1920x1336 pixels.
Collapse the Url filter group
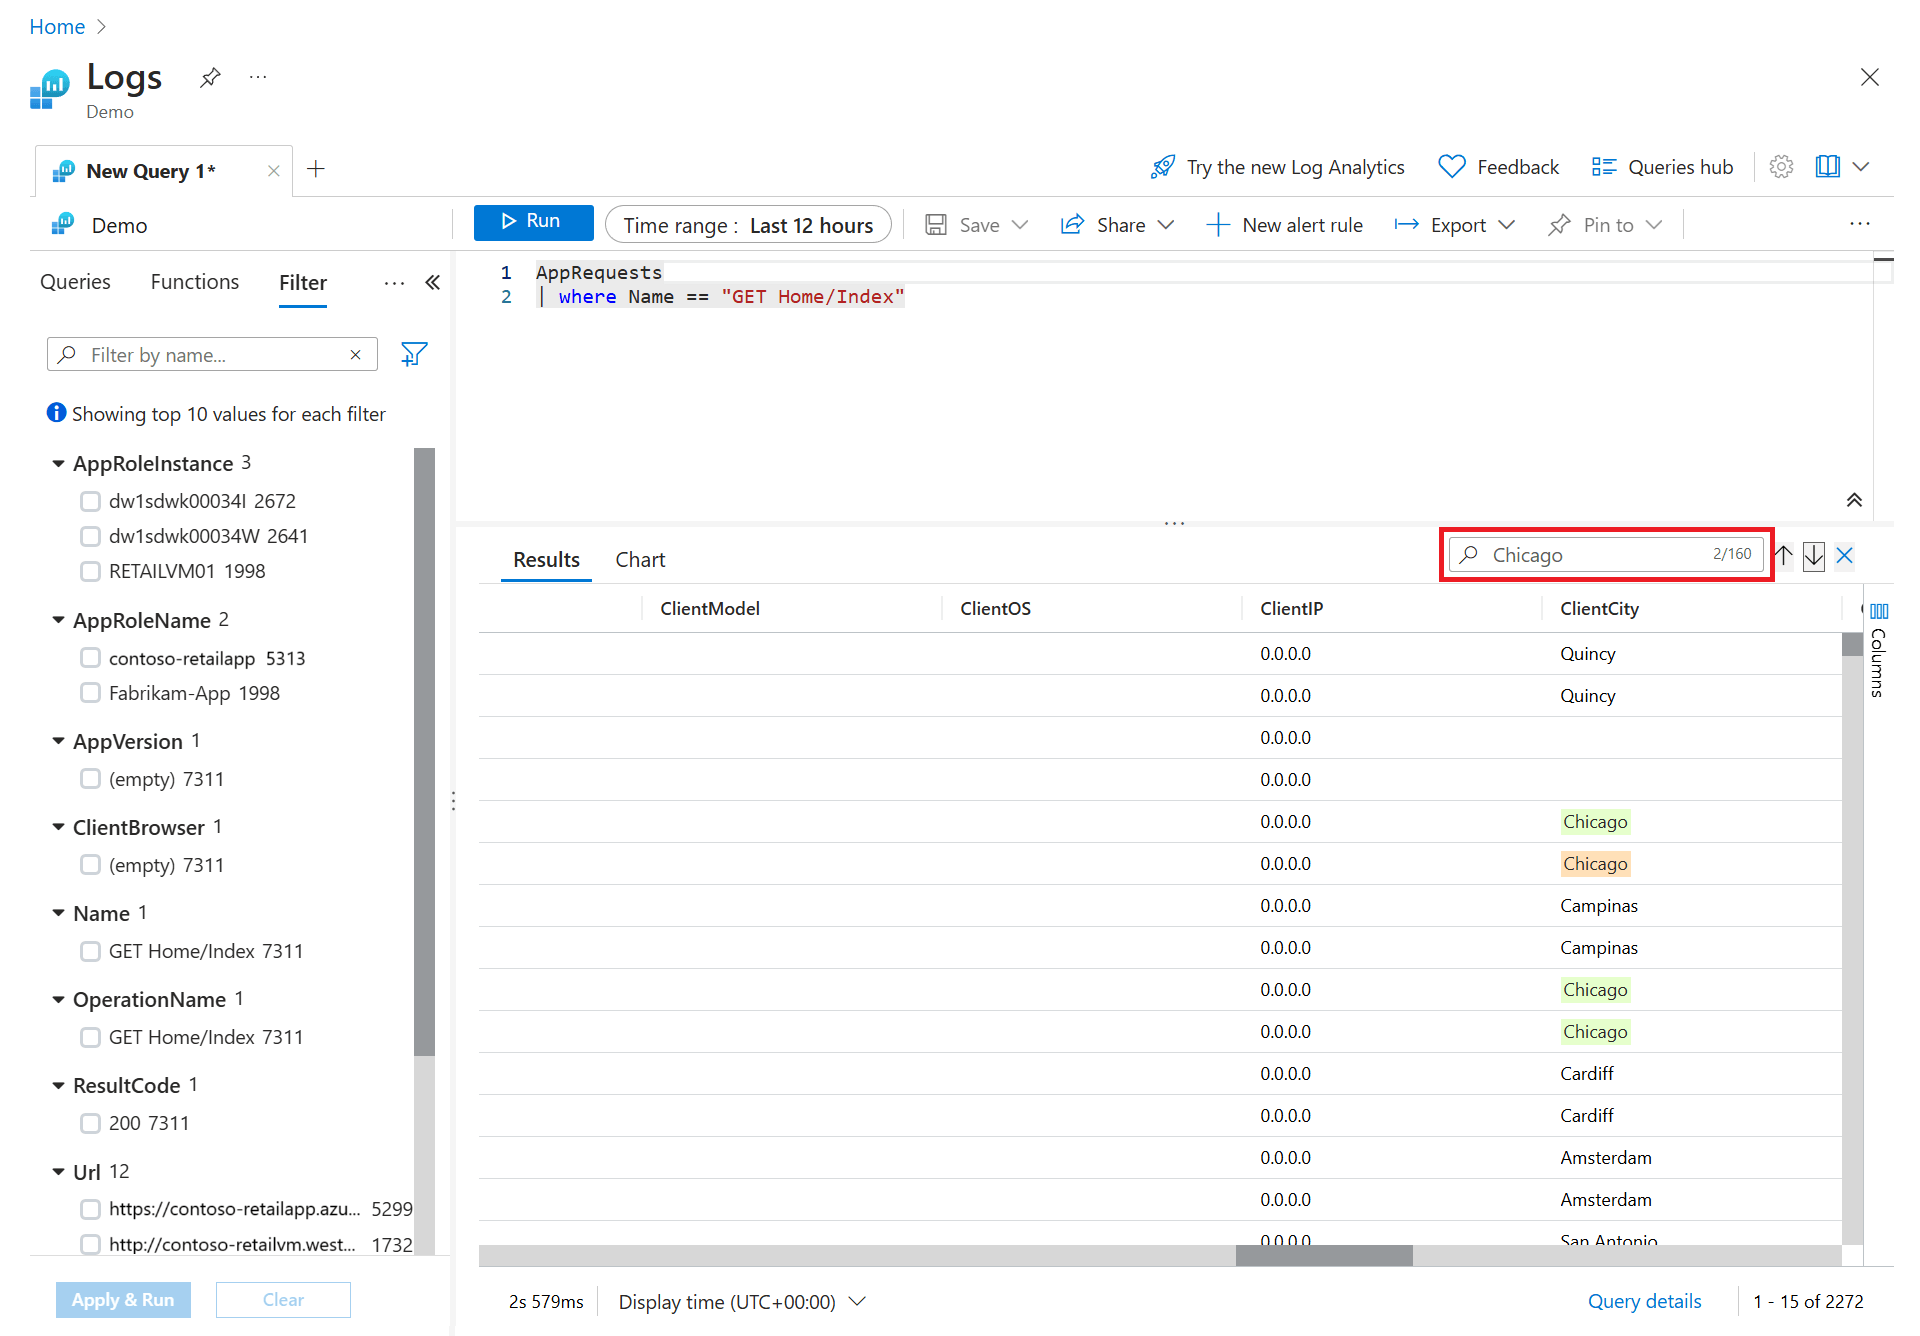tap(58, 1172)
